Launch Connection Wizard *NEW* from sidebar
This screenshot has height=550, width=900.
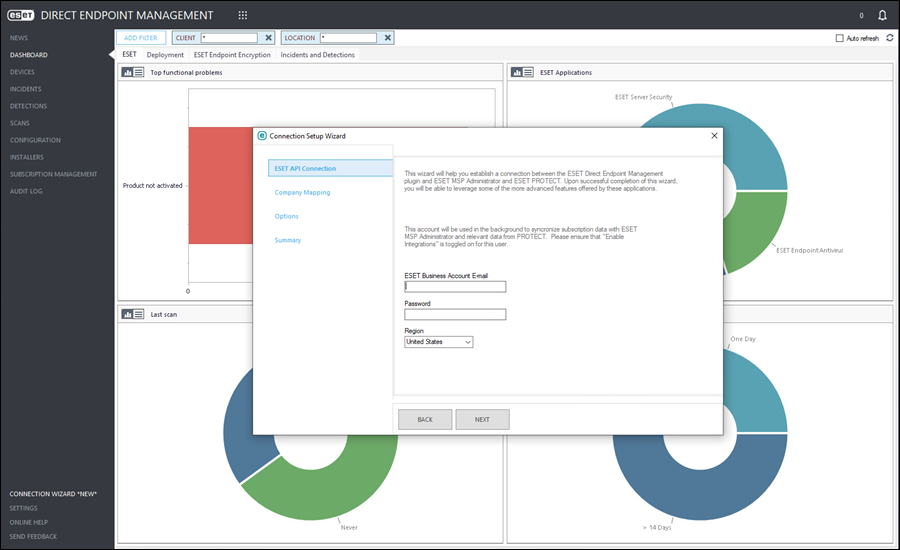(x=53, y=494)
